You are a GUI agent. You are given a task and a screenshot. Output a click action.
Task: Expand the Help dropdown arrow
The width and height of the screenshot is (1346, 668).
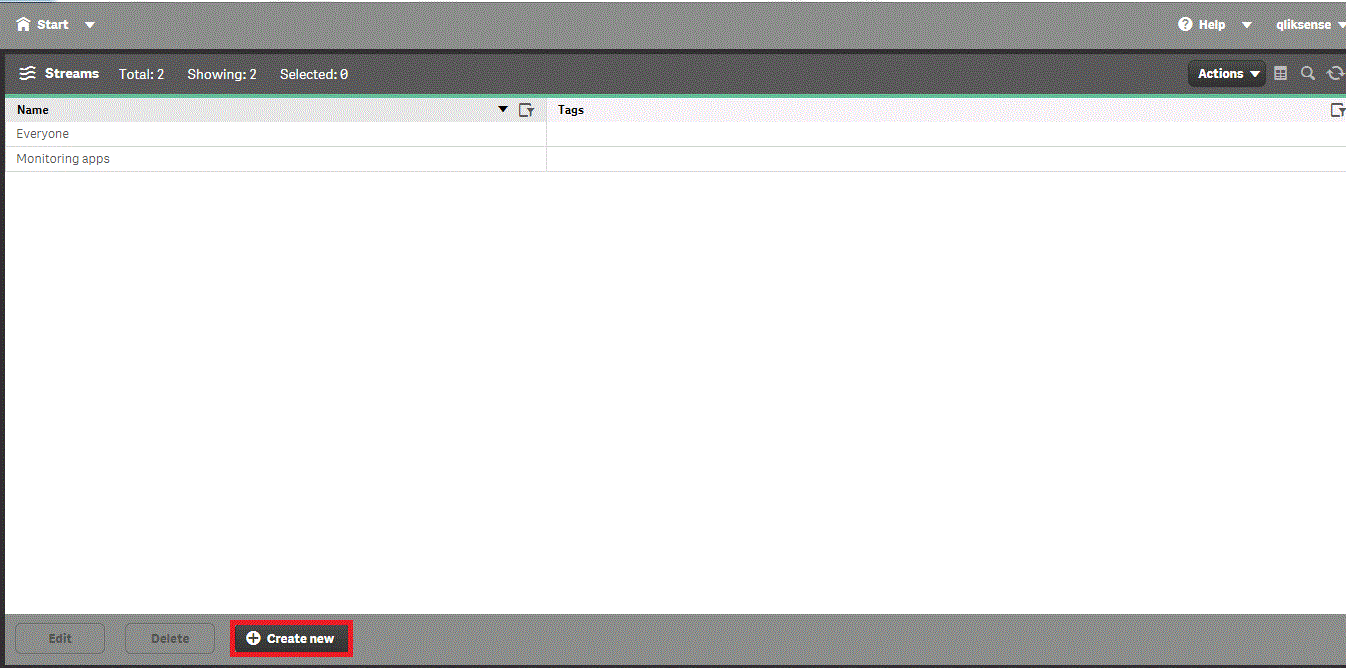pos(1247,25)
